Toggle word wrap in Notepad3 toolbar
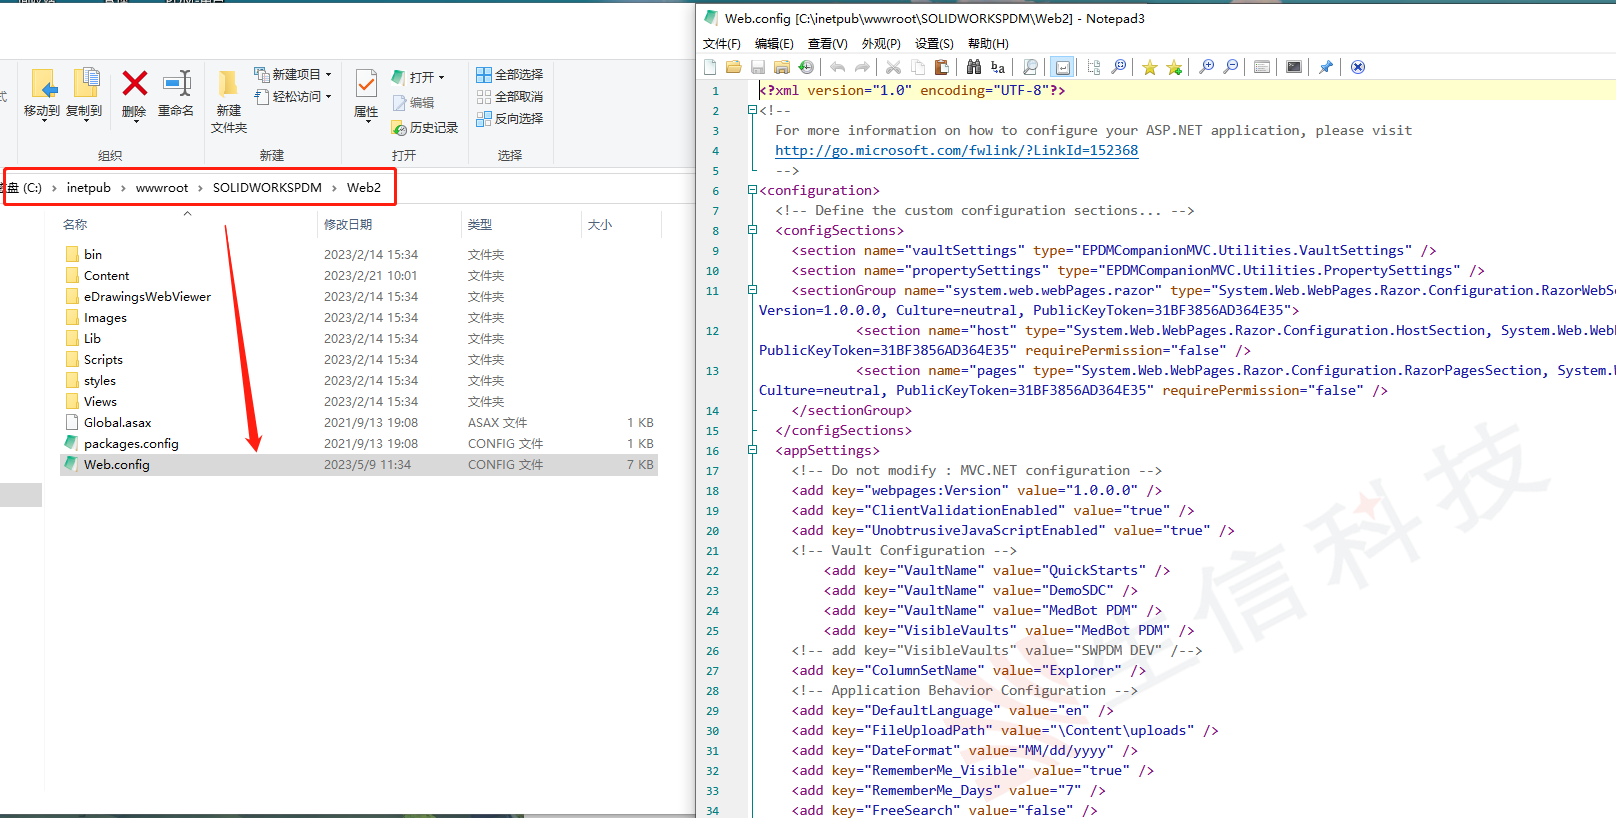This screenshot has height=818, width=1616. click(x=1063, y=67)
